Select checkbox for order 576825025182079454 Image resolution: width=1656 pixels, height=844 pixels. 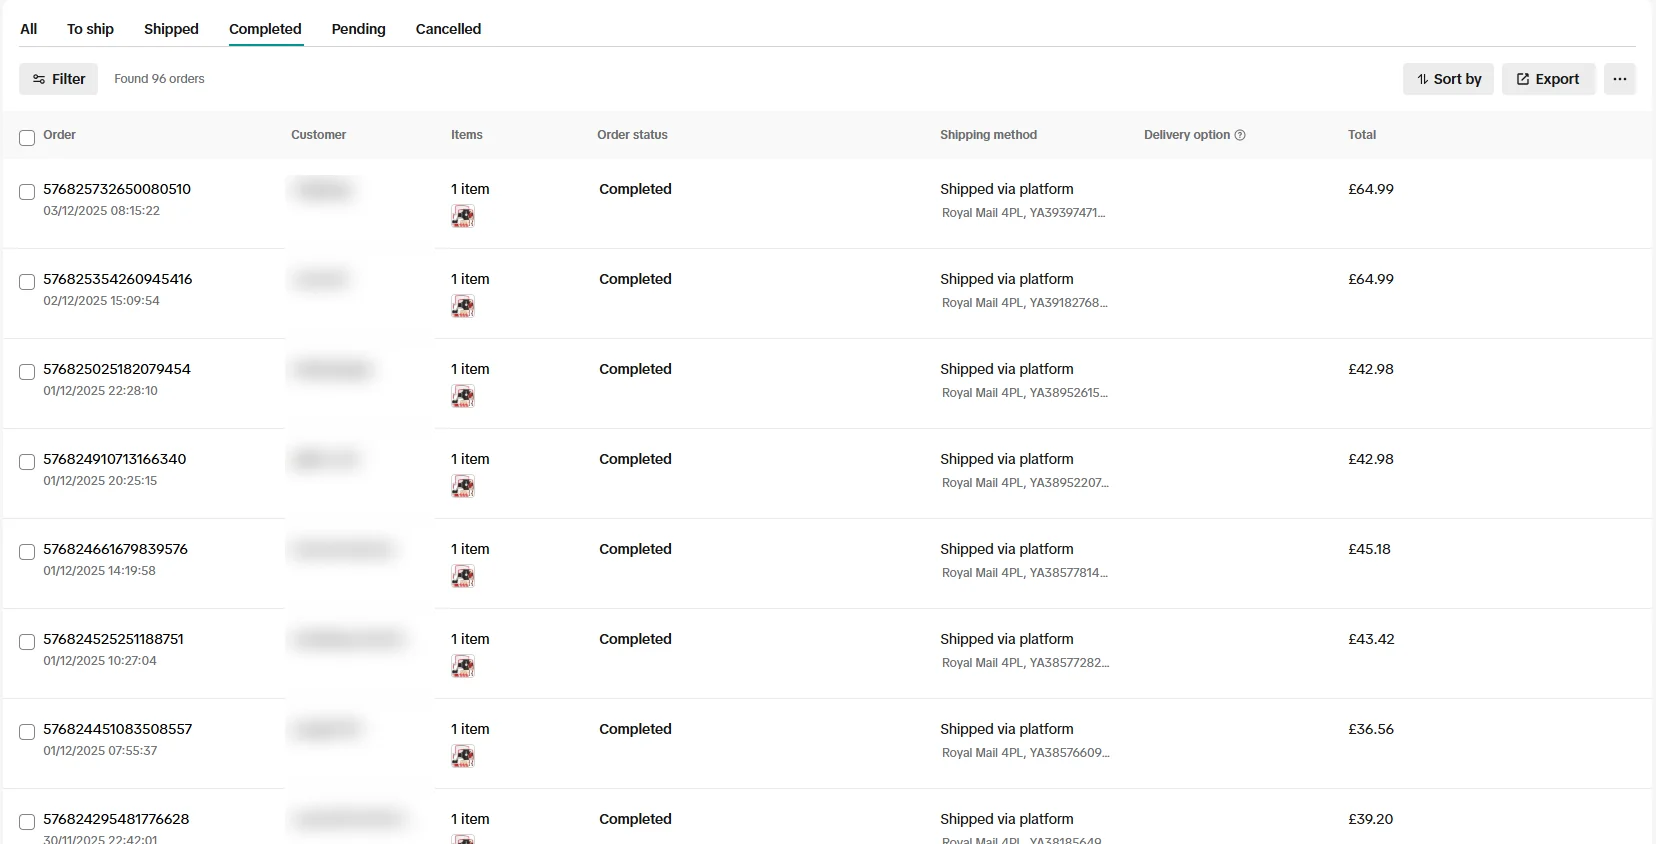tap(27, 372)
